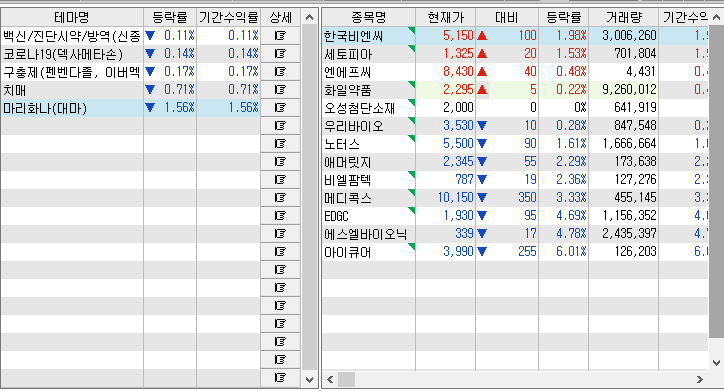This screenshot has width=724, height=391.
Task: Click 치매 period return 0.71%
Action: pyautogui.click(x=243, y=90)
